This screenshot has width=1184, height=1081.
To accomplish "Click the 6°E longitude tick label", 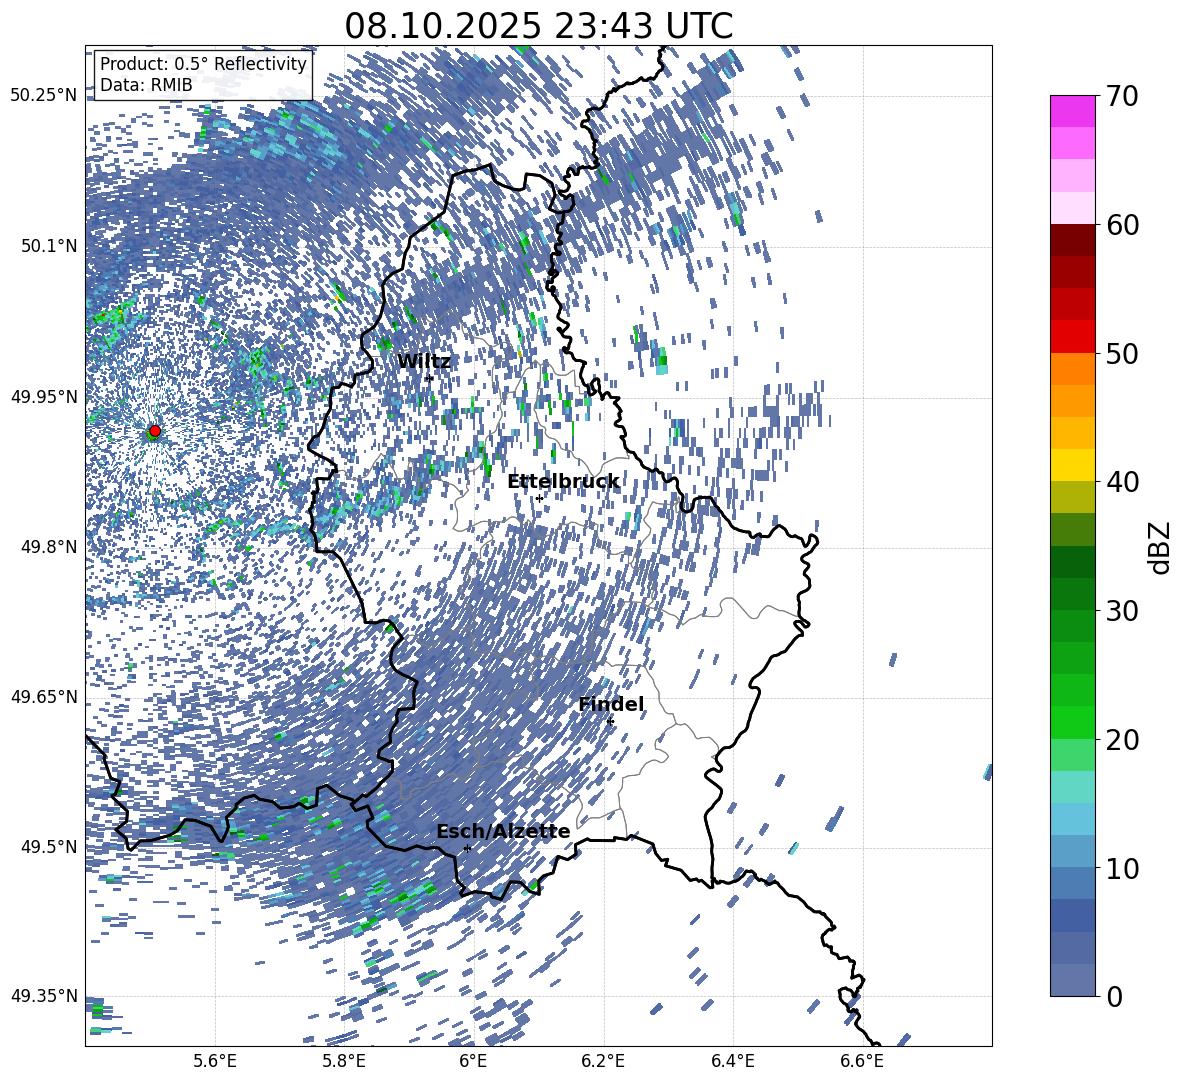I will [473, 1061].
